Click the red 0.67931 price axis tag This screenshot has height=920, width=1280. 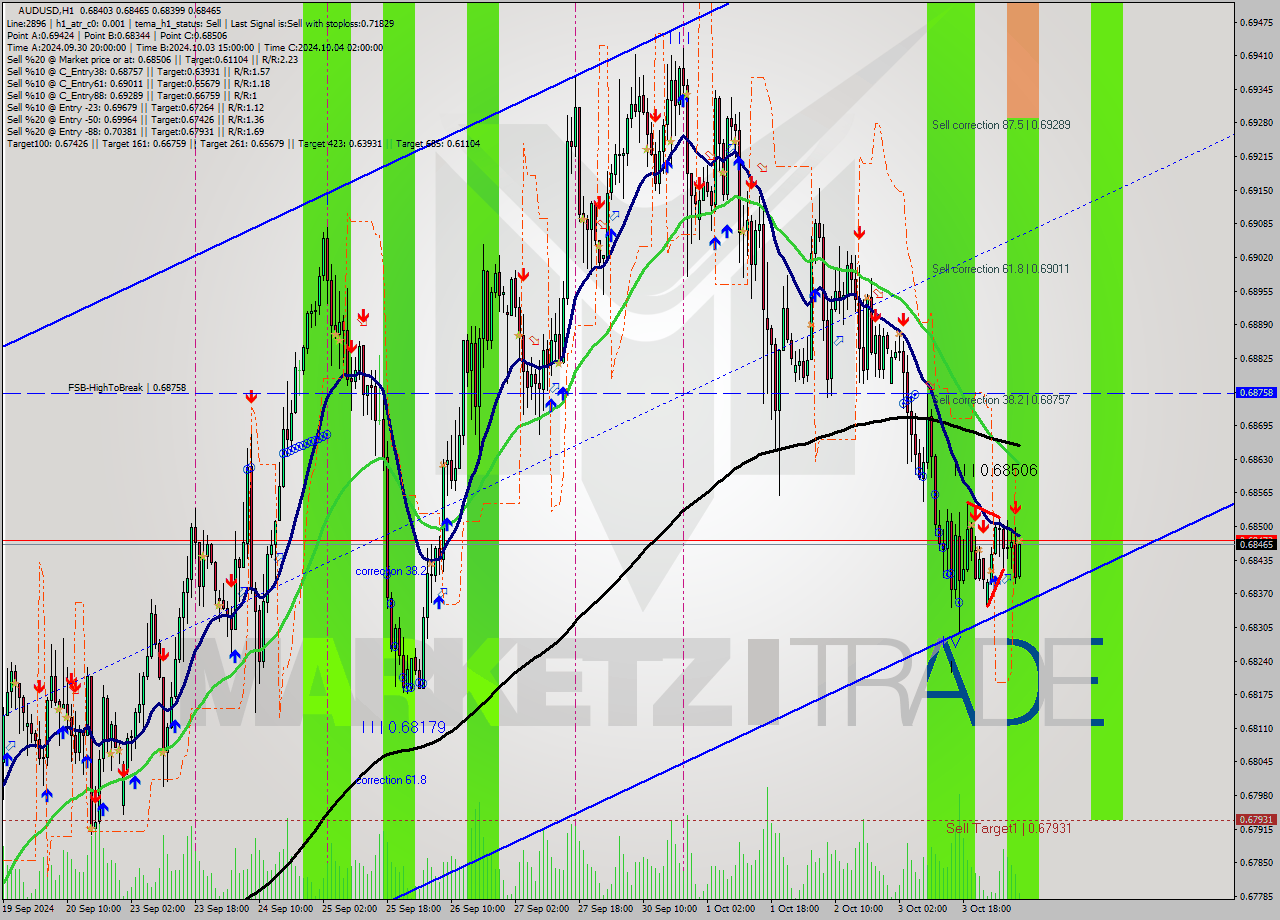coord(1256,820)
